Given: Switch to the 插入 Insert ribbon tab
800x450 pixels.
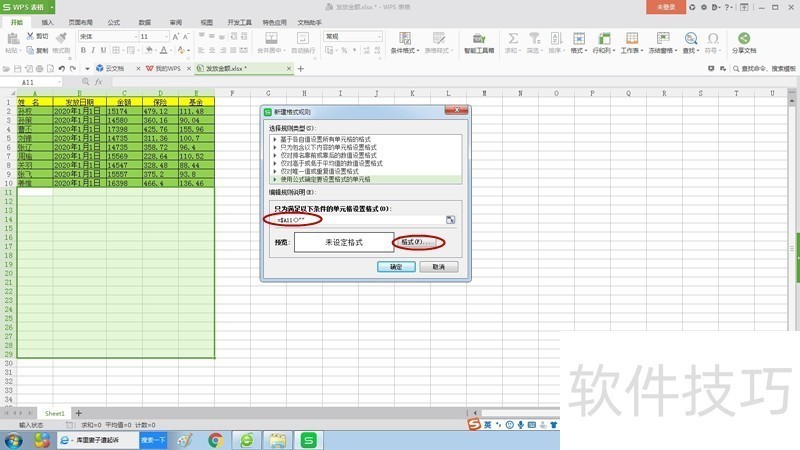Looking at the screenshot, I should (x=47, y=22).
